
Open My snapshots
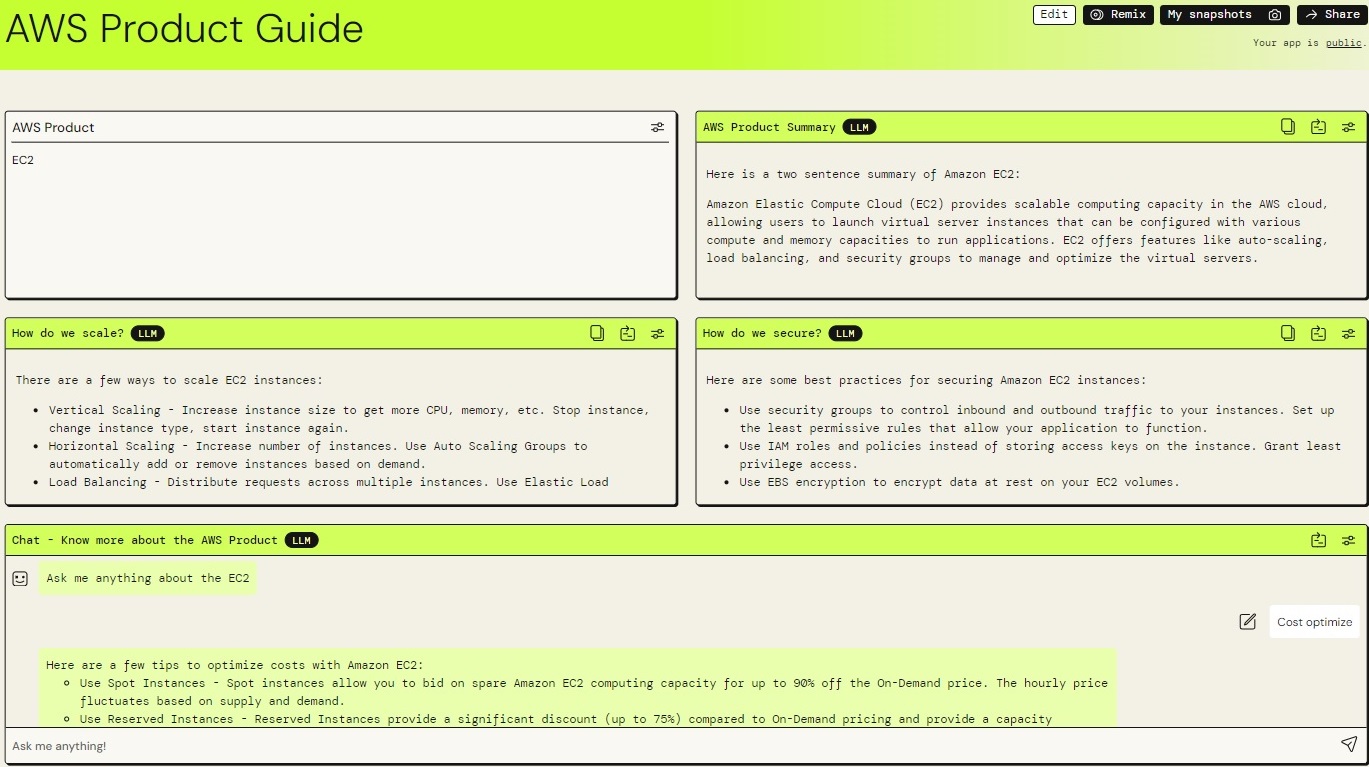coord(1224,15)
